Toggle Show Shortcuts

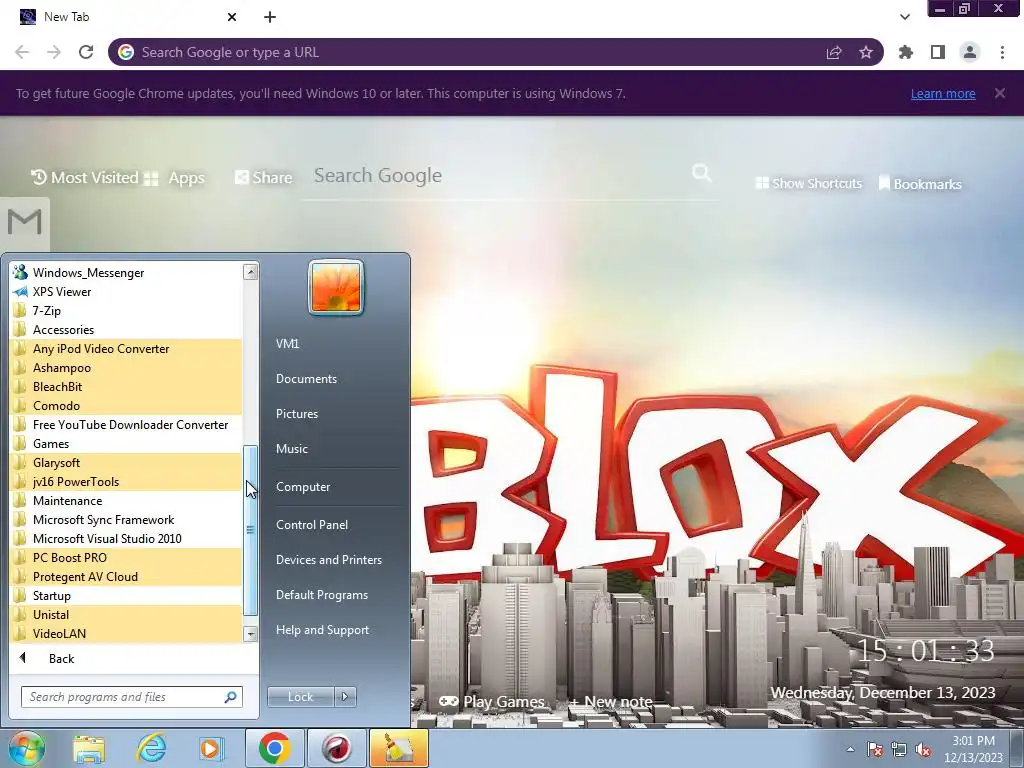click(x=808, y=184)
